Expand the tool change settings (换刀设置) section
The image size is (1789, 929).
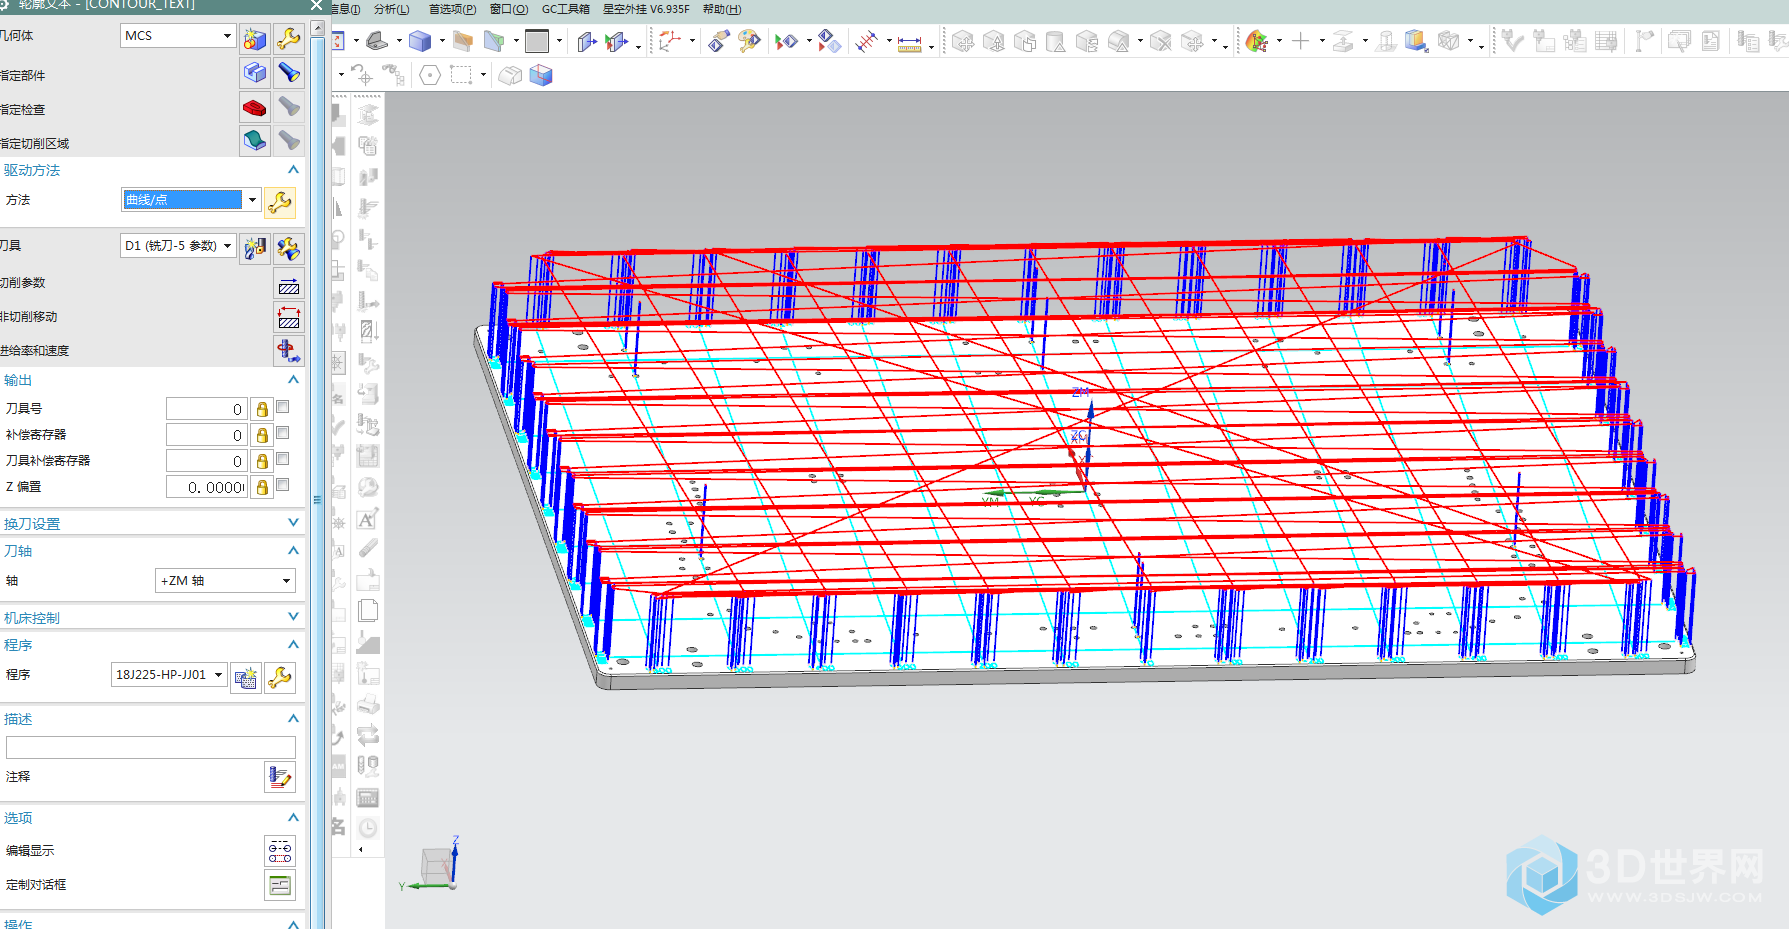293,523
